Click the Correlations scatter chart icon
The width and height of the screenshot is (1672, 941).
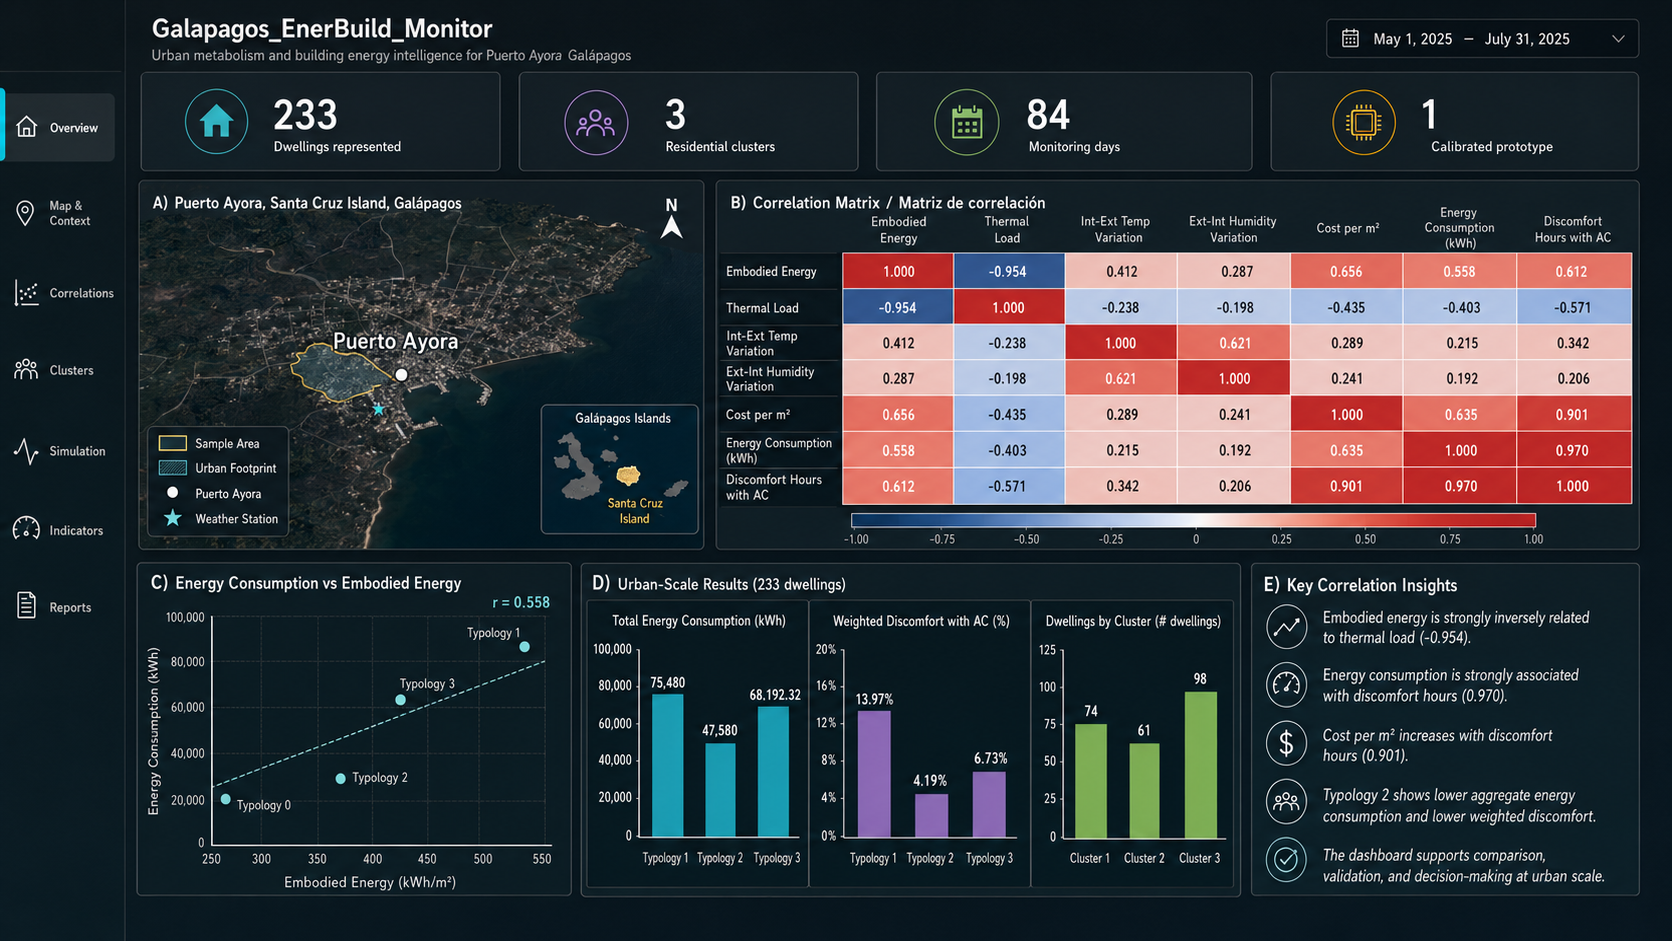(27, 293)
